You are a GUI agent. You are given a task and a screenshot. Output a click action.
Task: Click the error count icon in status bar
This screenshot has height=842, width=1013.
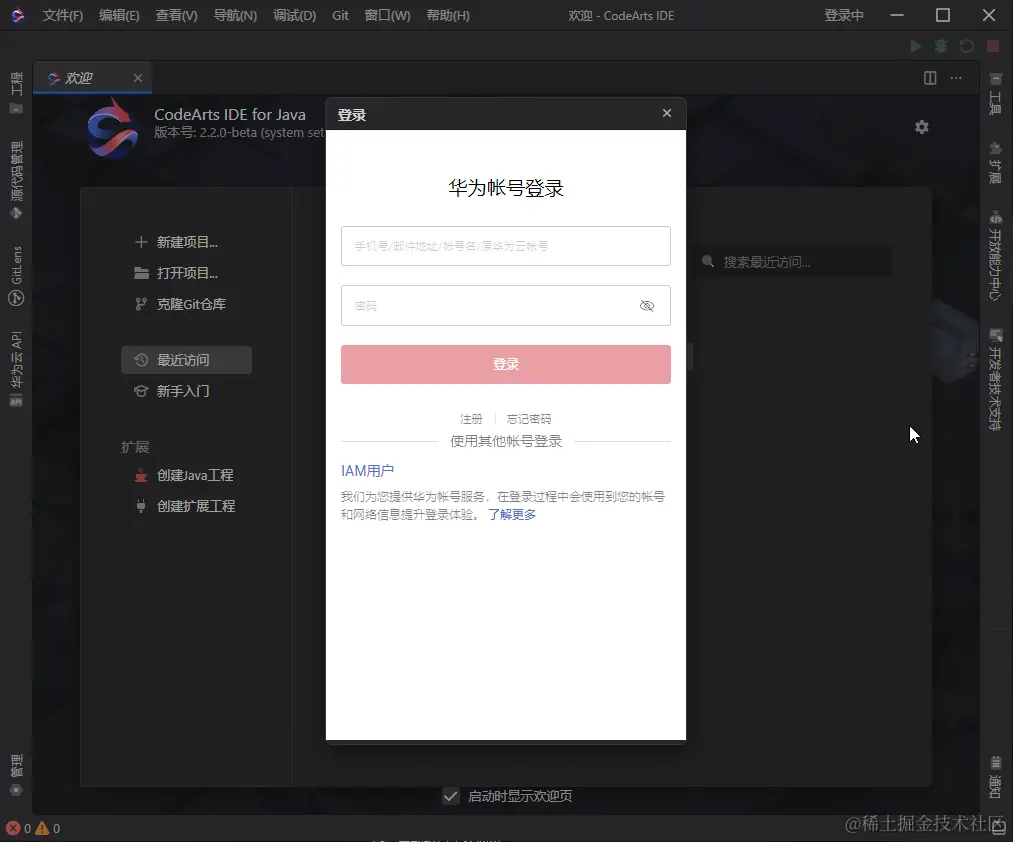(13, 828)
